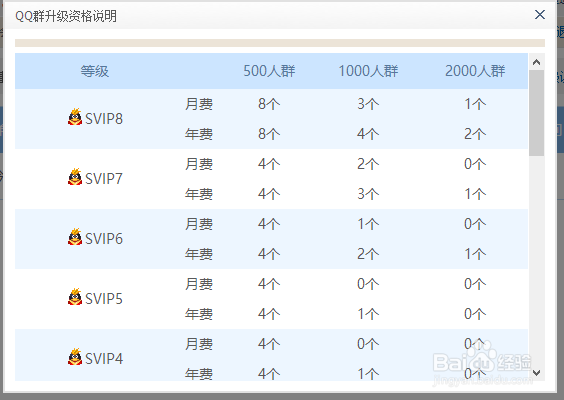
Task: Click 月费 in the SVIP7 row
Action: [x=199, y=164]
